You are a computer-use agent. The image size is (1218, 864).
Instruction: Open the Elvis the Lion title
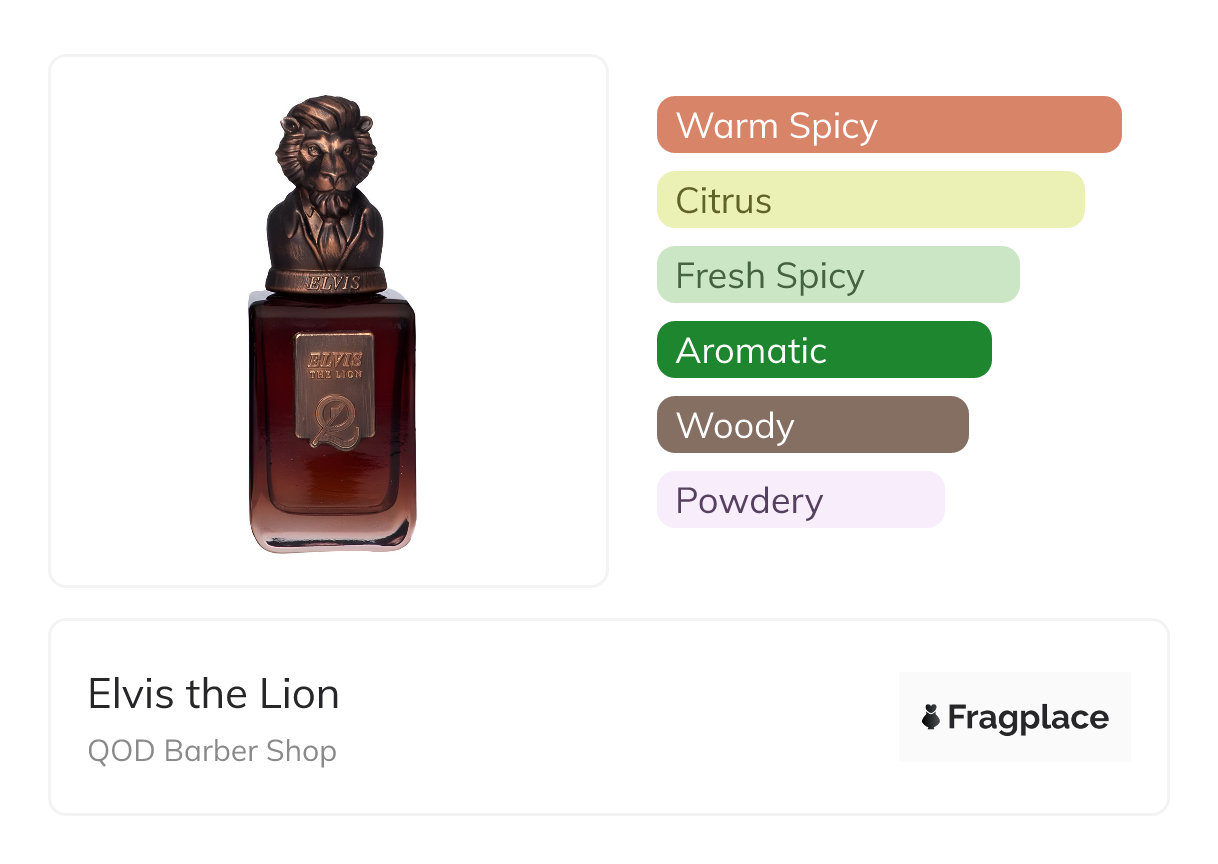pyautogui.click(x=213, y=694)
